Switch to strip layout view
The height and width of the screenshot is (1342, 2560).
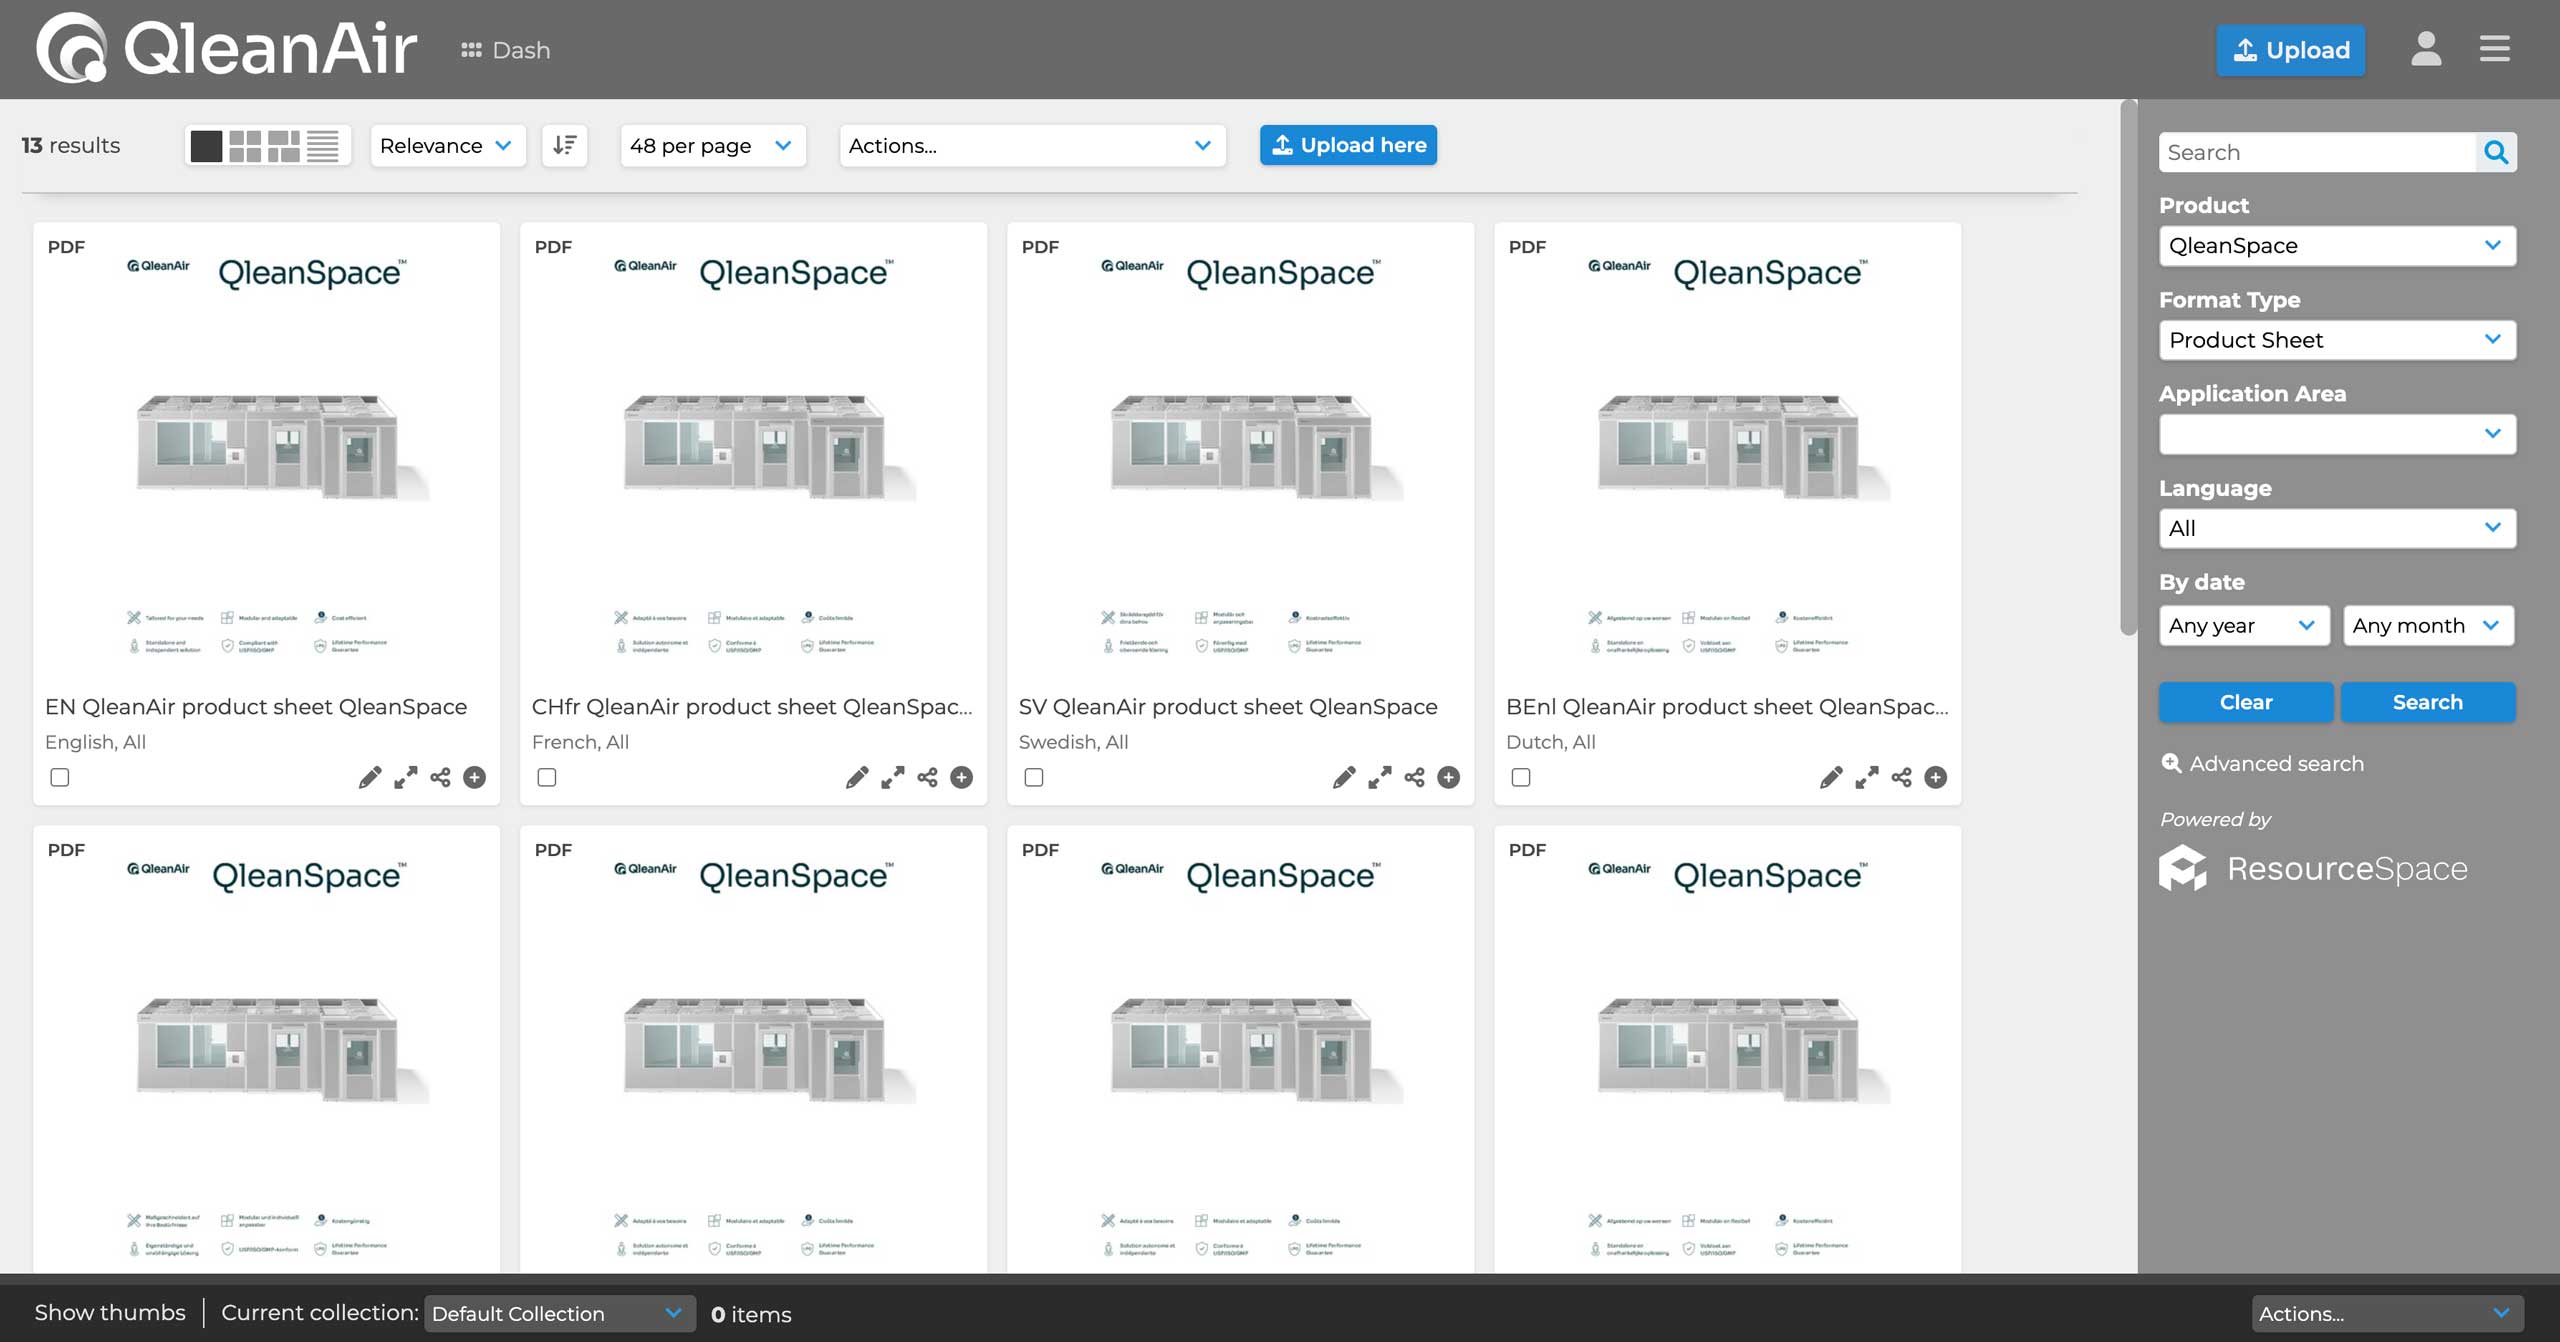(x=284, y=146)
